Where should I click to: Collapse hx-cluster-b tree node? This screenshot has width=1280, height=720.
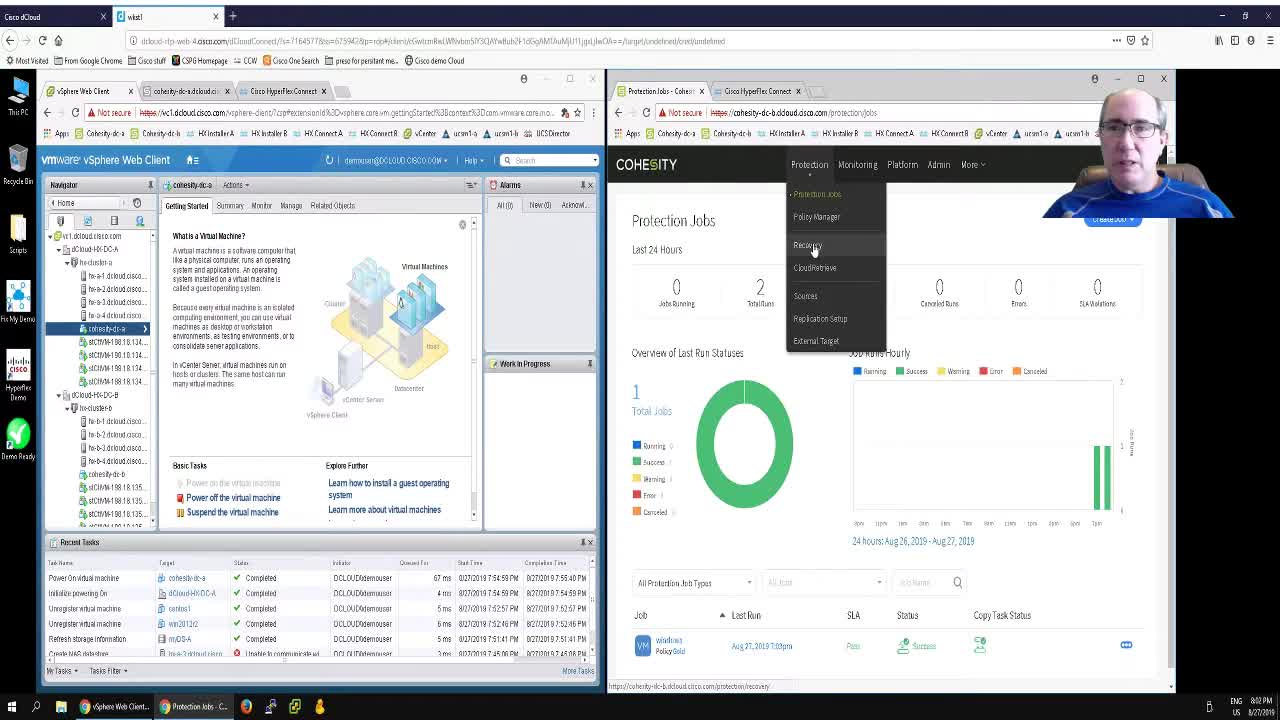67,409
